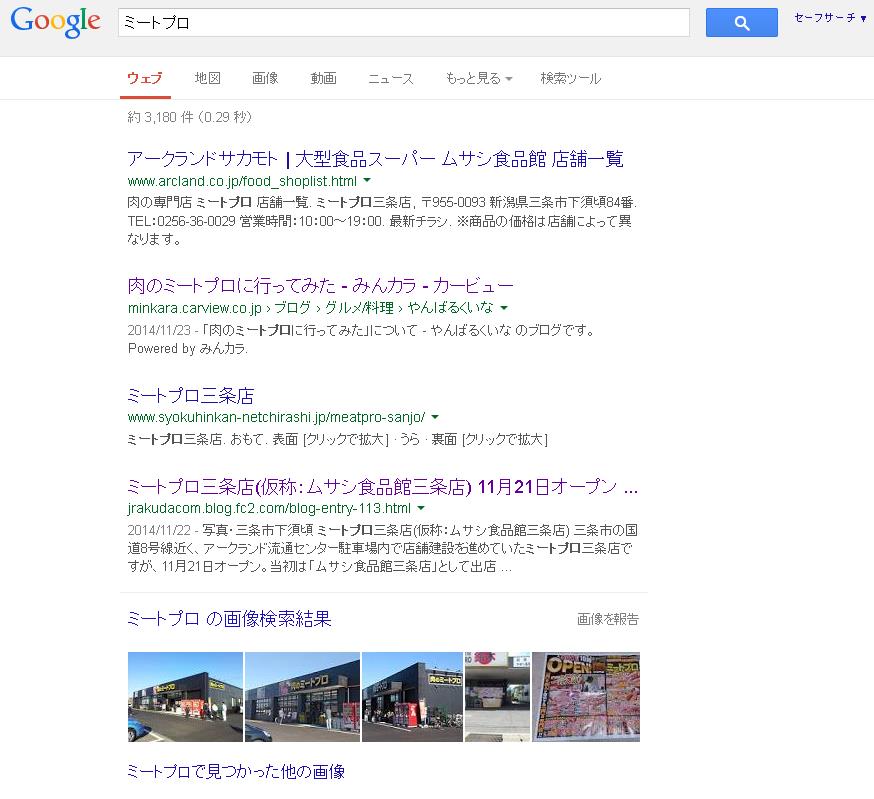Click TEL:0256-36-0029 in arcland snippet
This screenshot has width=874, height=799.
[x=182, y=221]
